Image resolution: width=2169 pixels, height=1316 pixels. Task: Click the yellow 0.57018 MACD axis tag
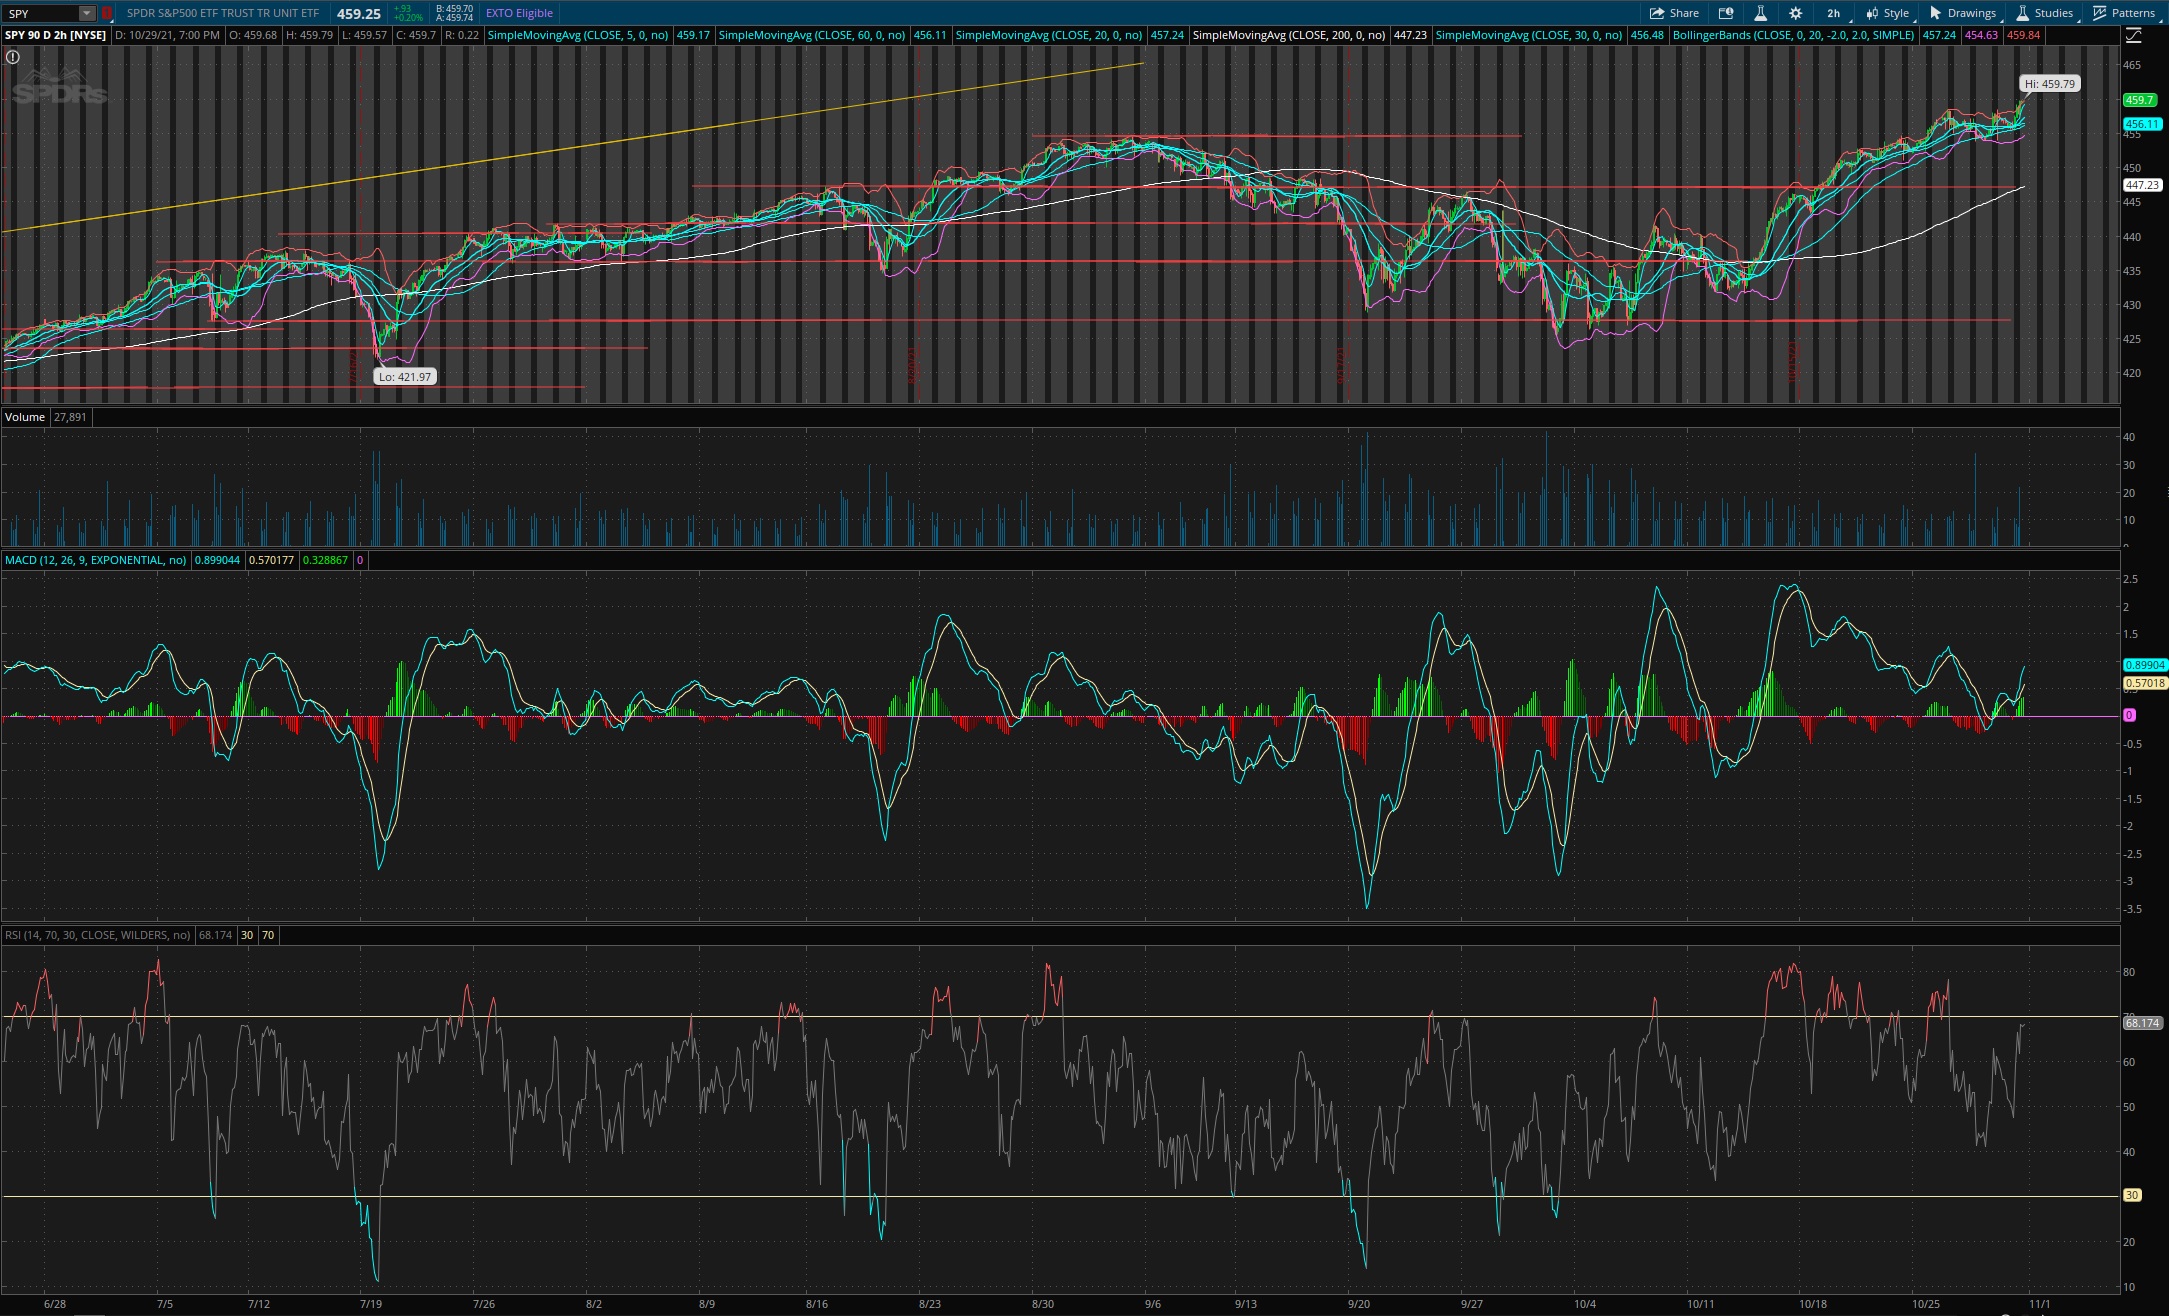pyautogui.click(x=2145, y=684)
